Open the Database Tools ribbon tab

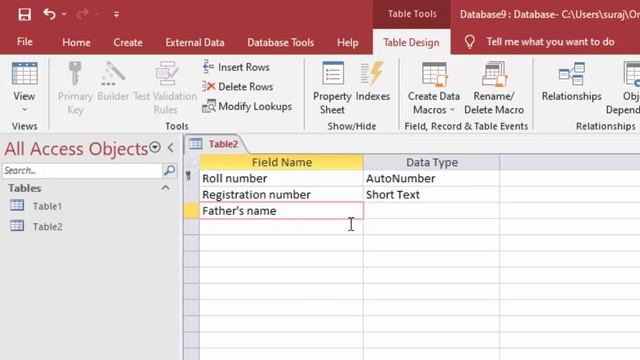[280, 42]
